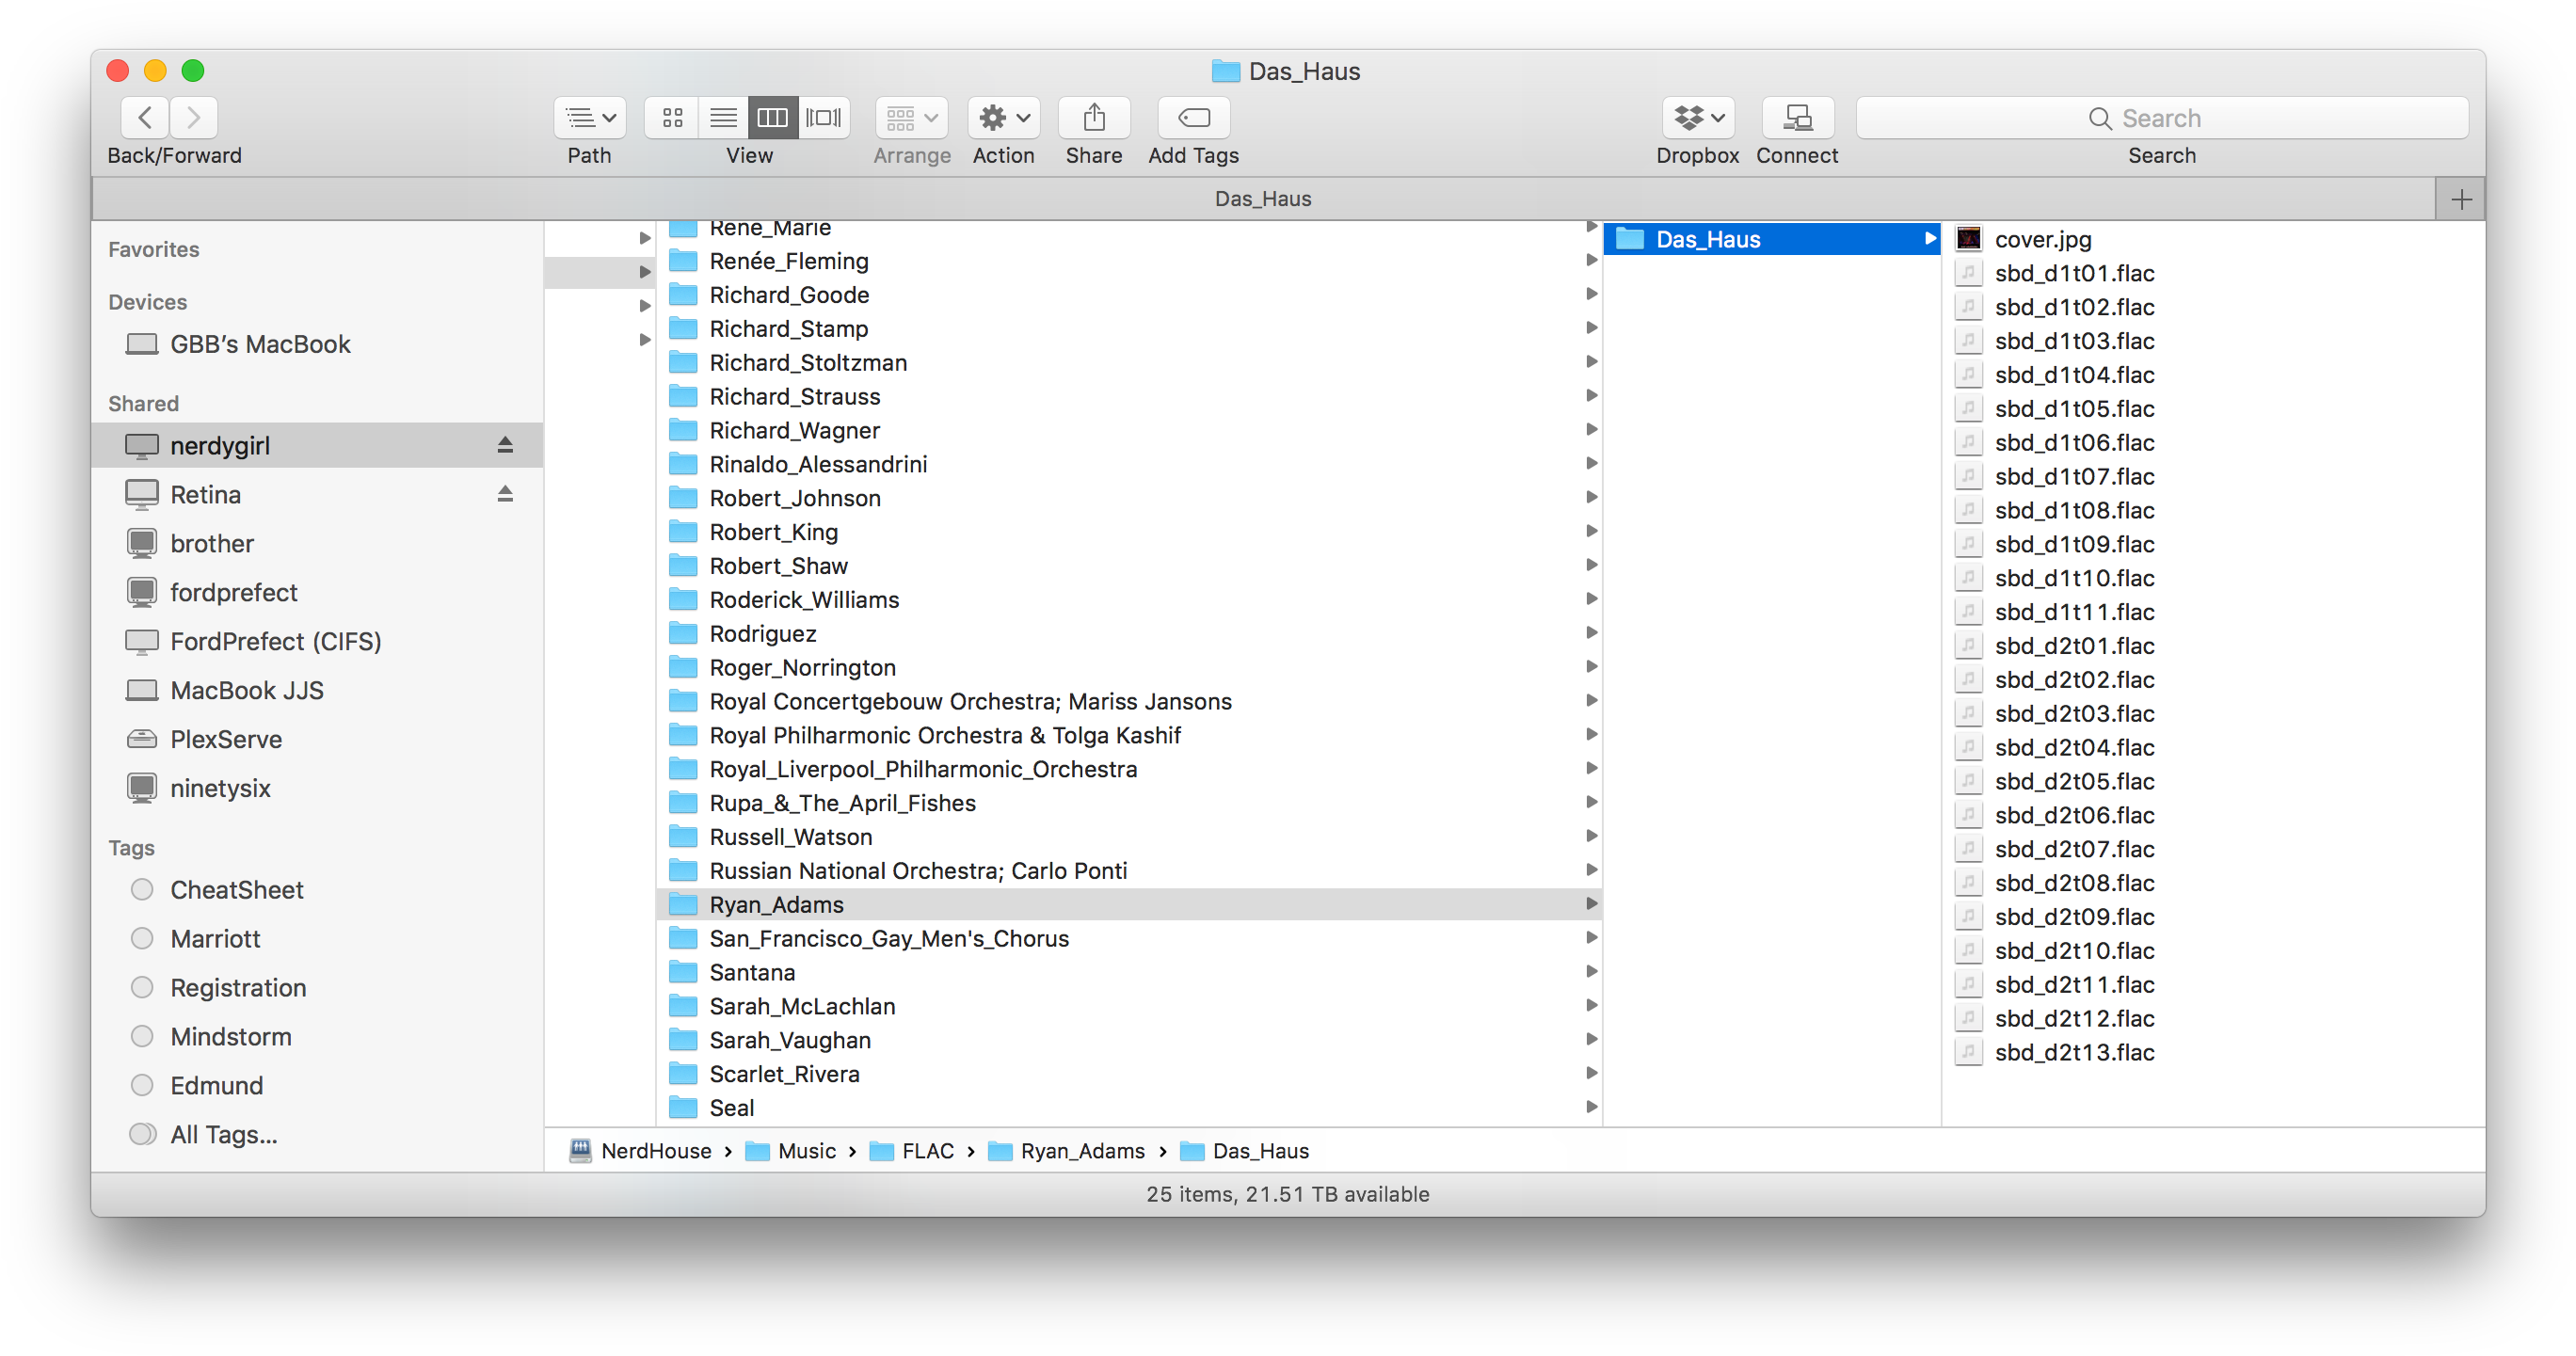The image size is (2576, 1356).
Task: Select the Ryan_Adams folder
Action: (1130, 904)
